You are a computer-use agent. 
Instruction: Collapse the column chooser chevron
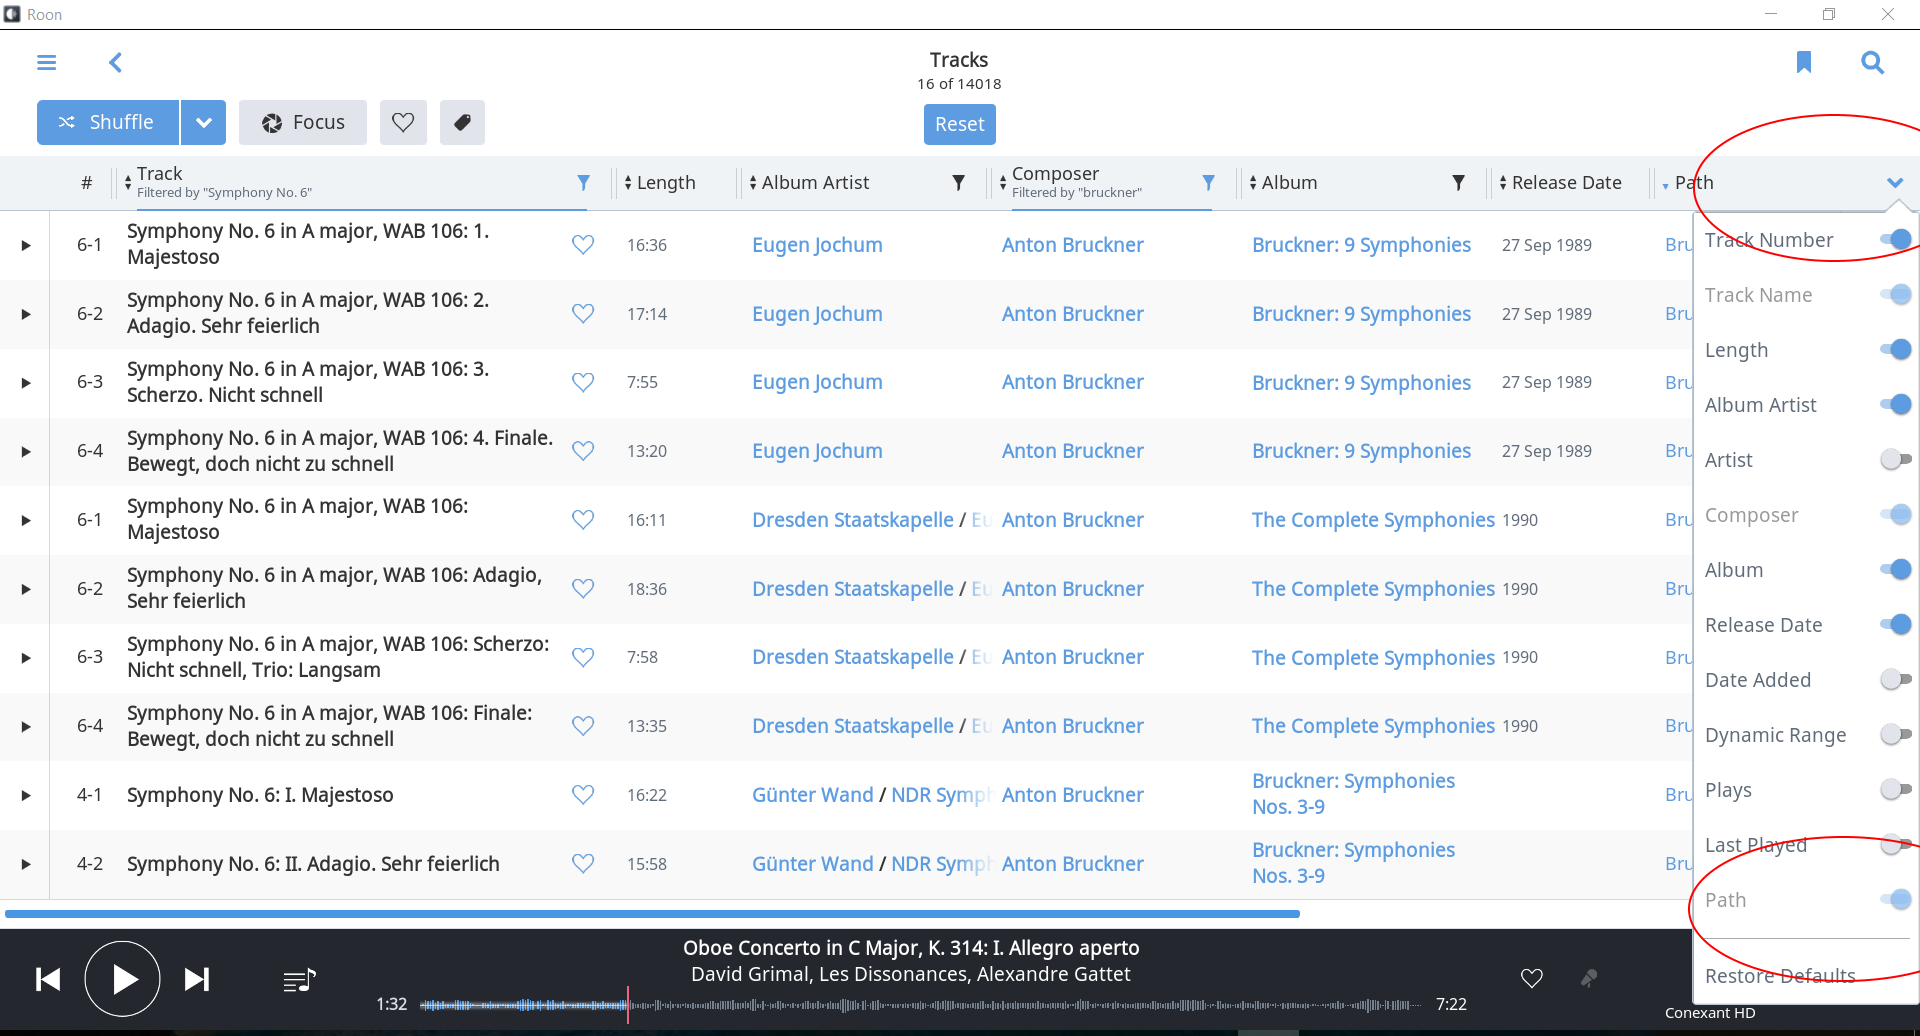(x=1894, y=183)
